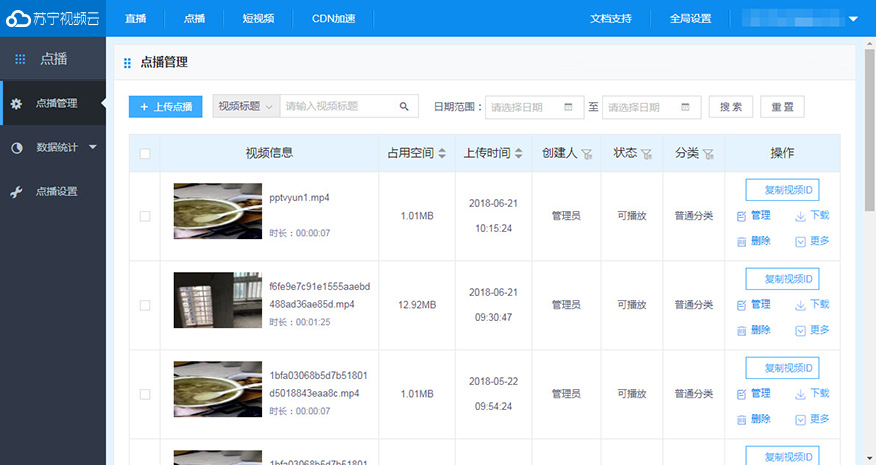876x465 pixels.
Task: Open the 点播 top navigation tab
Action: pyautogui.click(x=194, y=18)
